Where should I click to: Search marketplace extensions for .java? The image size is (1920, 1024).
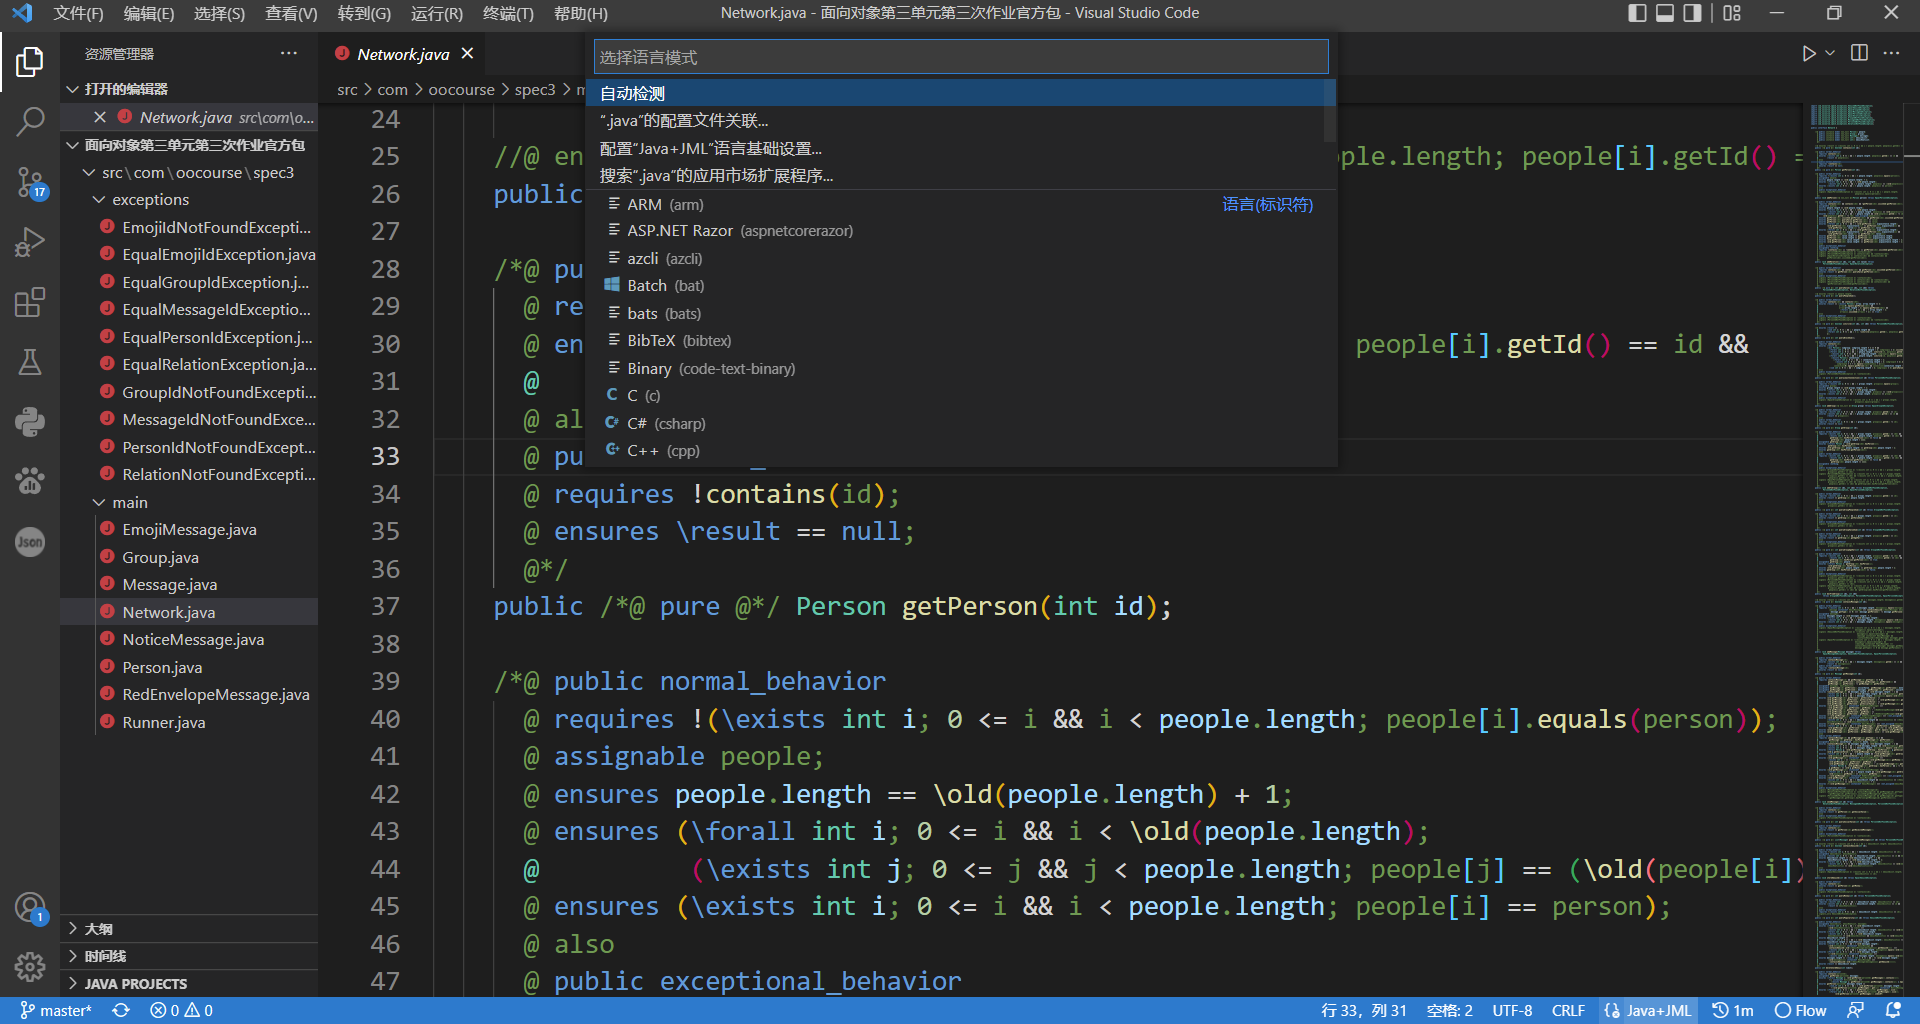click(959, 176)
